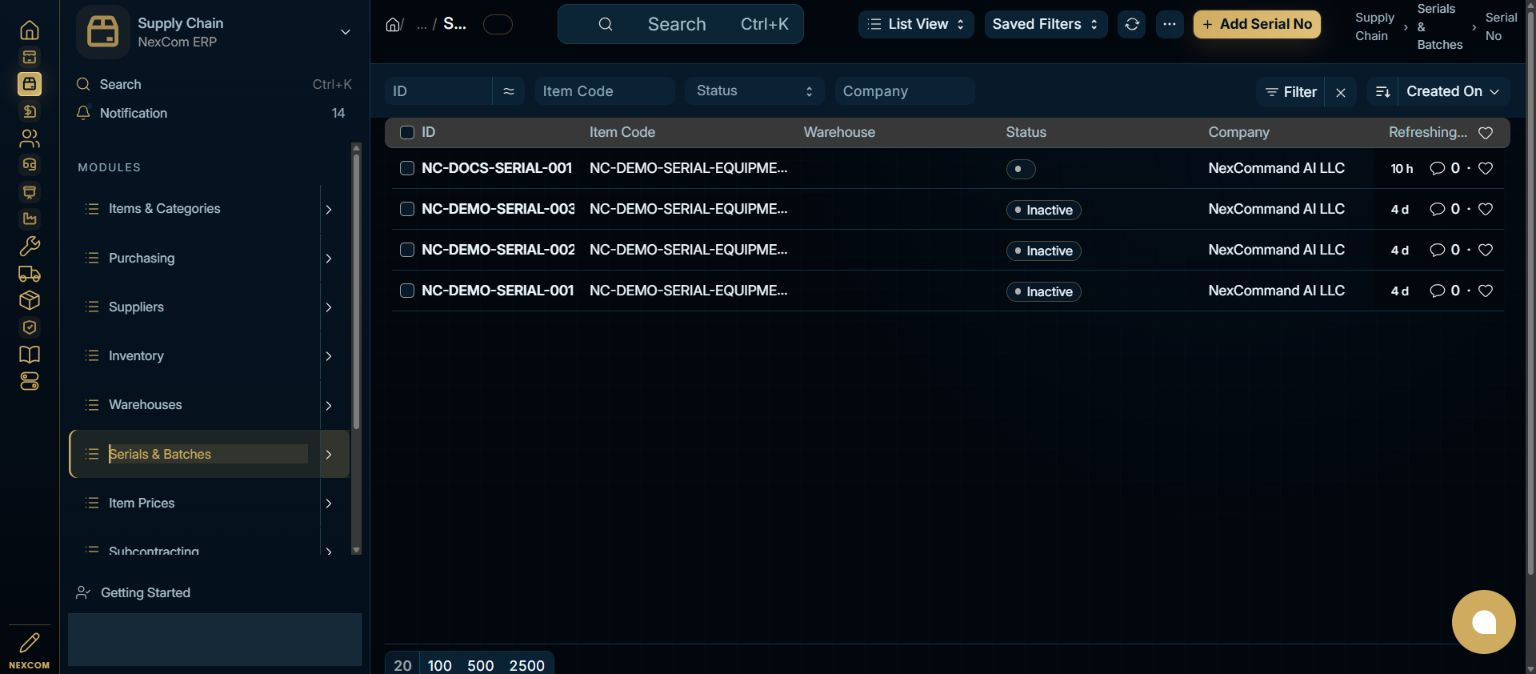The height and width of the screenshot is (674, 1536).
Task: Expand Serials & Batches chevron
Action: pyautogui.click(x=328, y=454)
